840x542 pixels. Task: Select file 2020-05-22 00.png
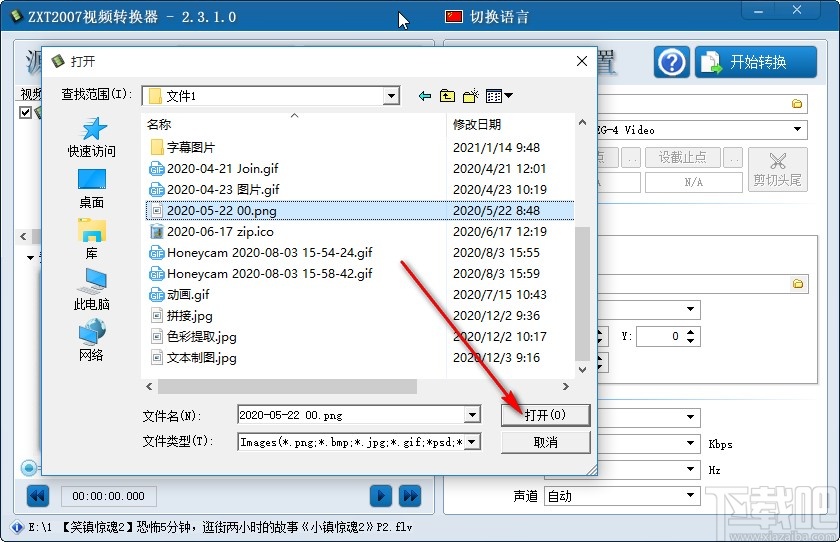point(359,210)
